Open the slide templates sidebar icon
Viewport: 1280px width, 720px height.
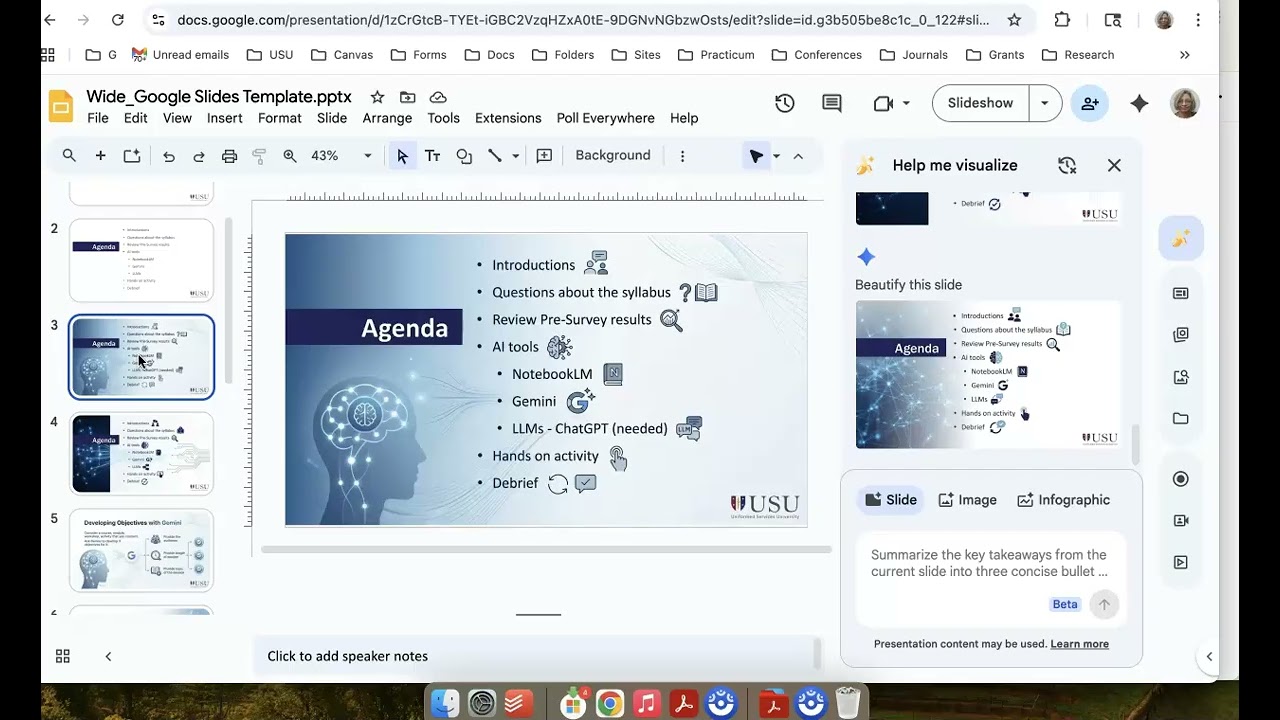click(x=1181, y=293)
